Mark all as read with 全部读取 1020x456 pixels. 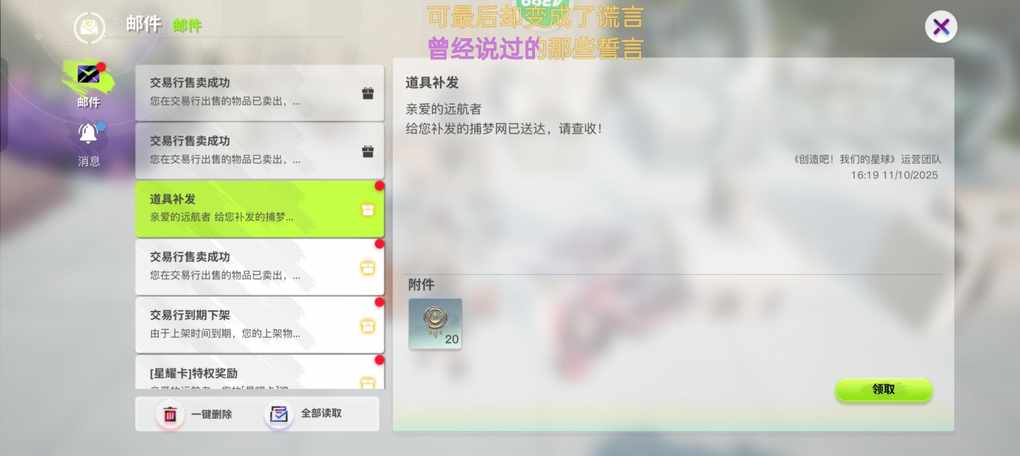[306, 414]
